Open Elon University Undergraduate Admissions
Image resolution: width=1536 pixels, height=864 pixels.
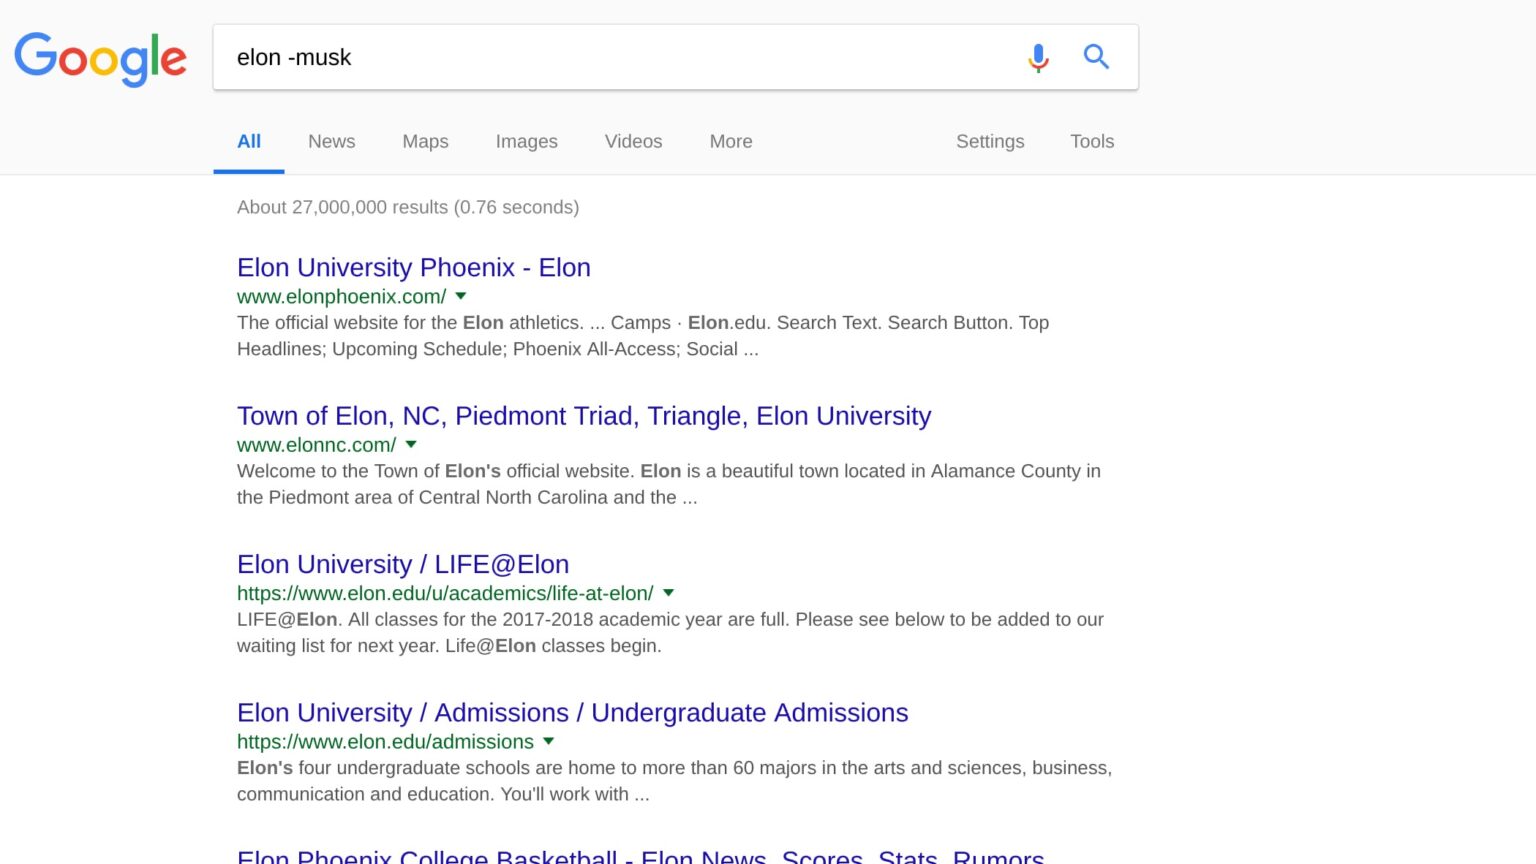click(x=572, y=712)
